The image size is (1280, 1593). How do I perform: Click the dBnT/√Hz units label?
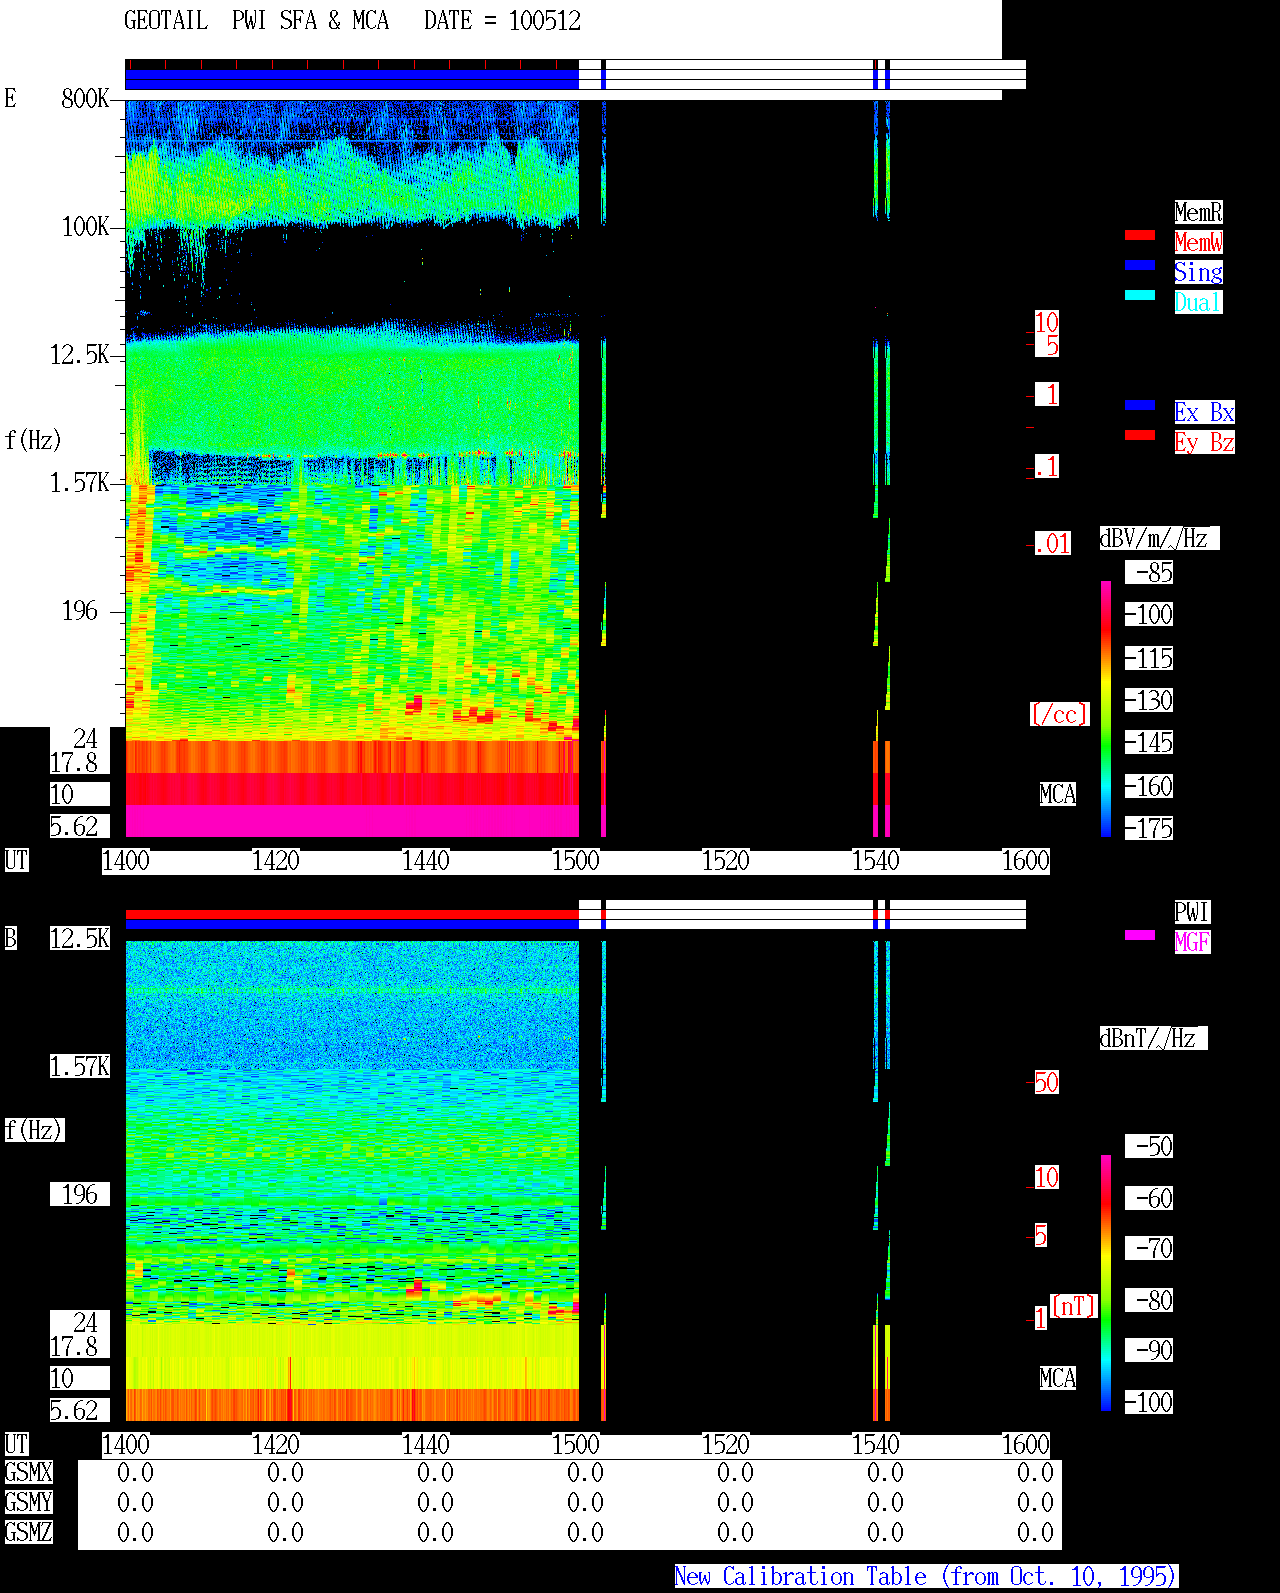tap(1153, 1038)
